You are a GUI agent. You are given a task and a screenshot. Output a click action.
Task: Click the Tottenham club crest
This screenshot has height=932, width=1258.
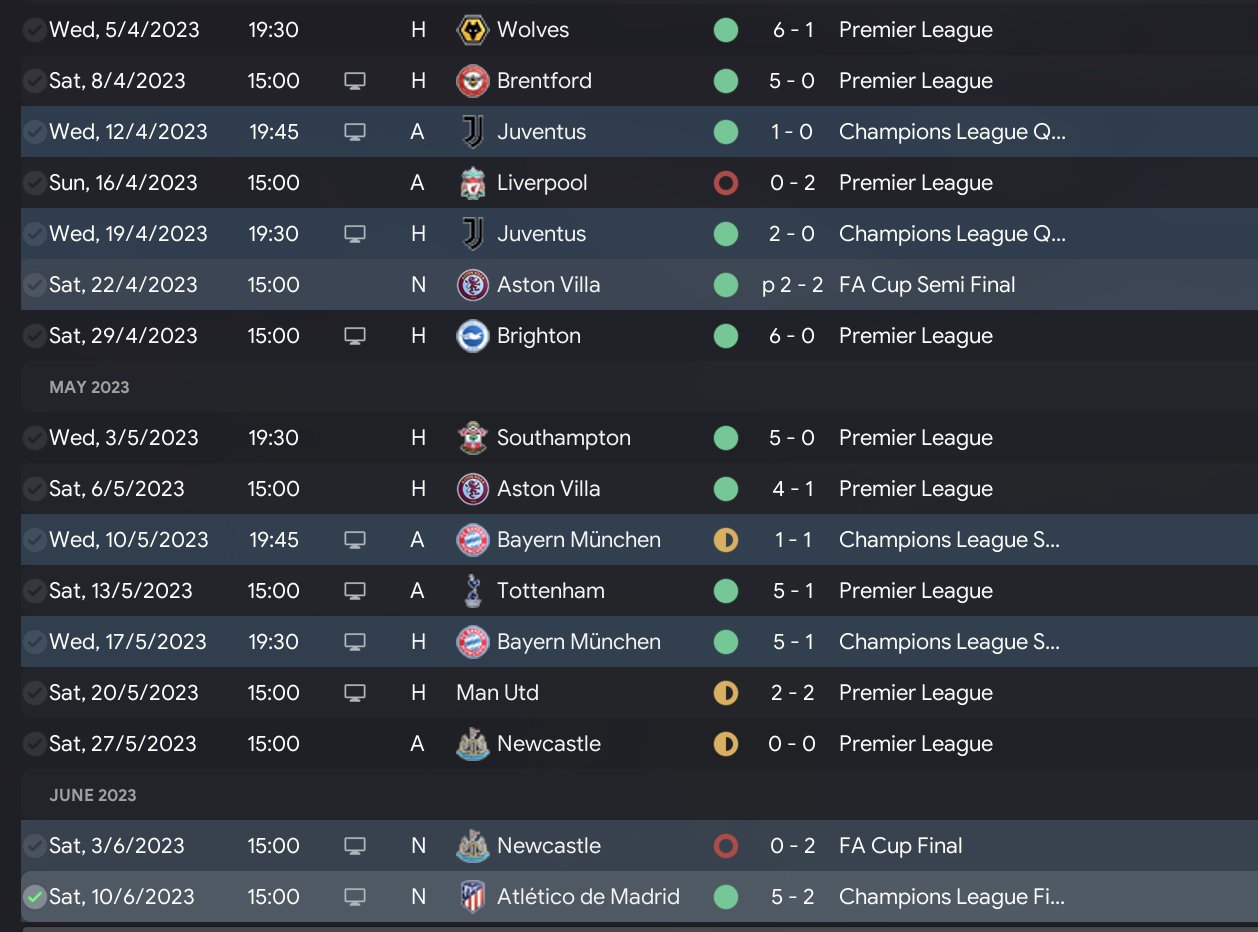tap(472, 591)
